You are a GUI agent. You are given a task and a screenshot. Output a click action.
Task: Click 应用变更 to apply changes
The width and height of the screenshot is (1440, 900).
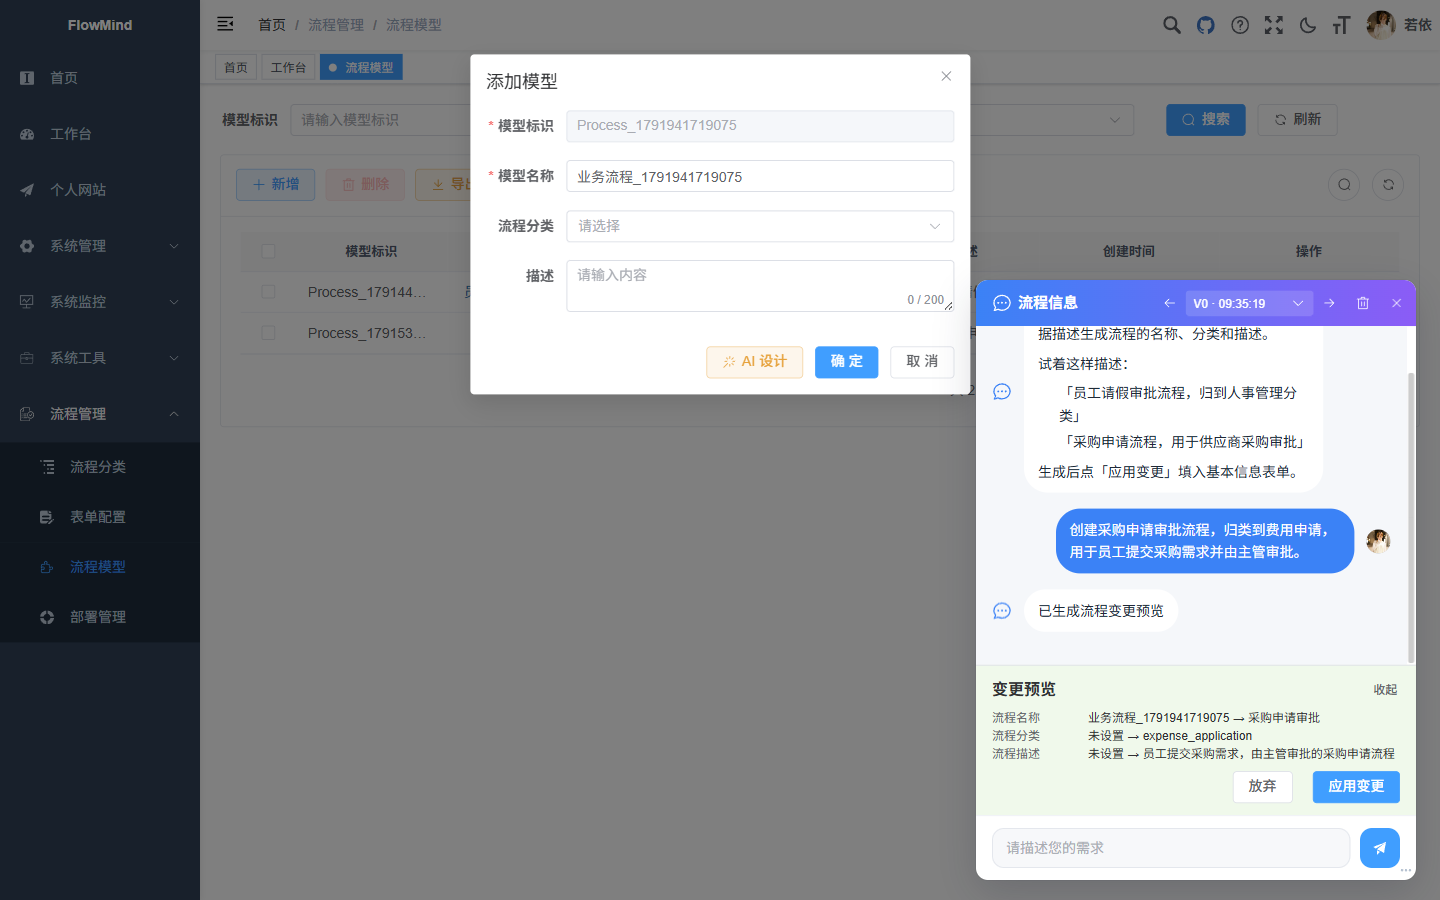click(x=1356, y=786)
